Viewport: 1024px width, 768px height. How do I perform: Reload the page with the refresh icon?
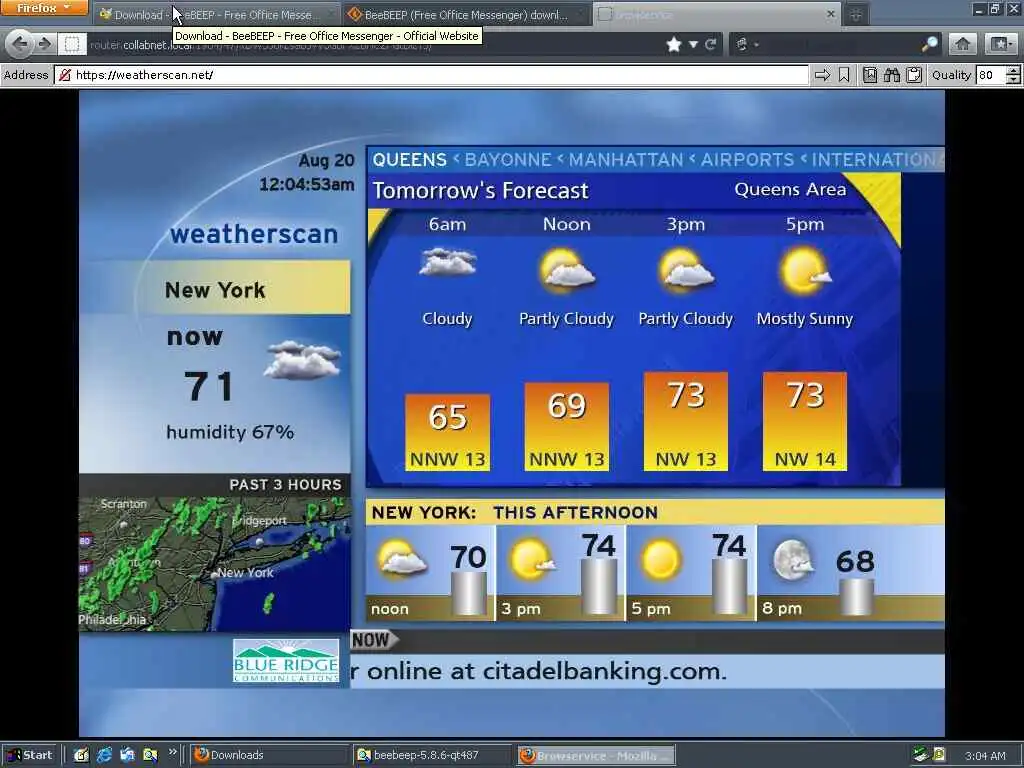[x=711, y=44]
